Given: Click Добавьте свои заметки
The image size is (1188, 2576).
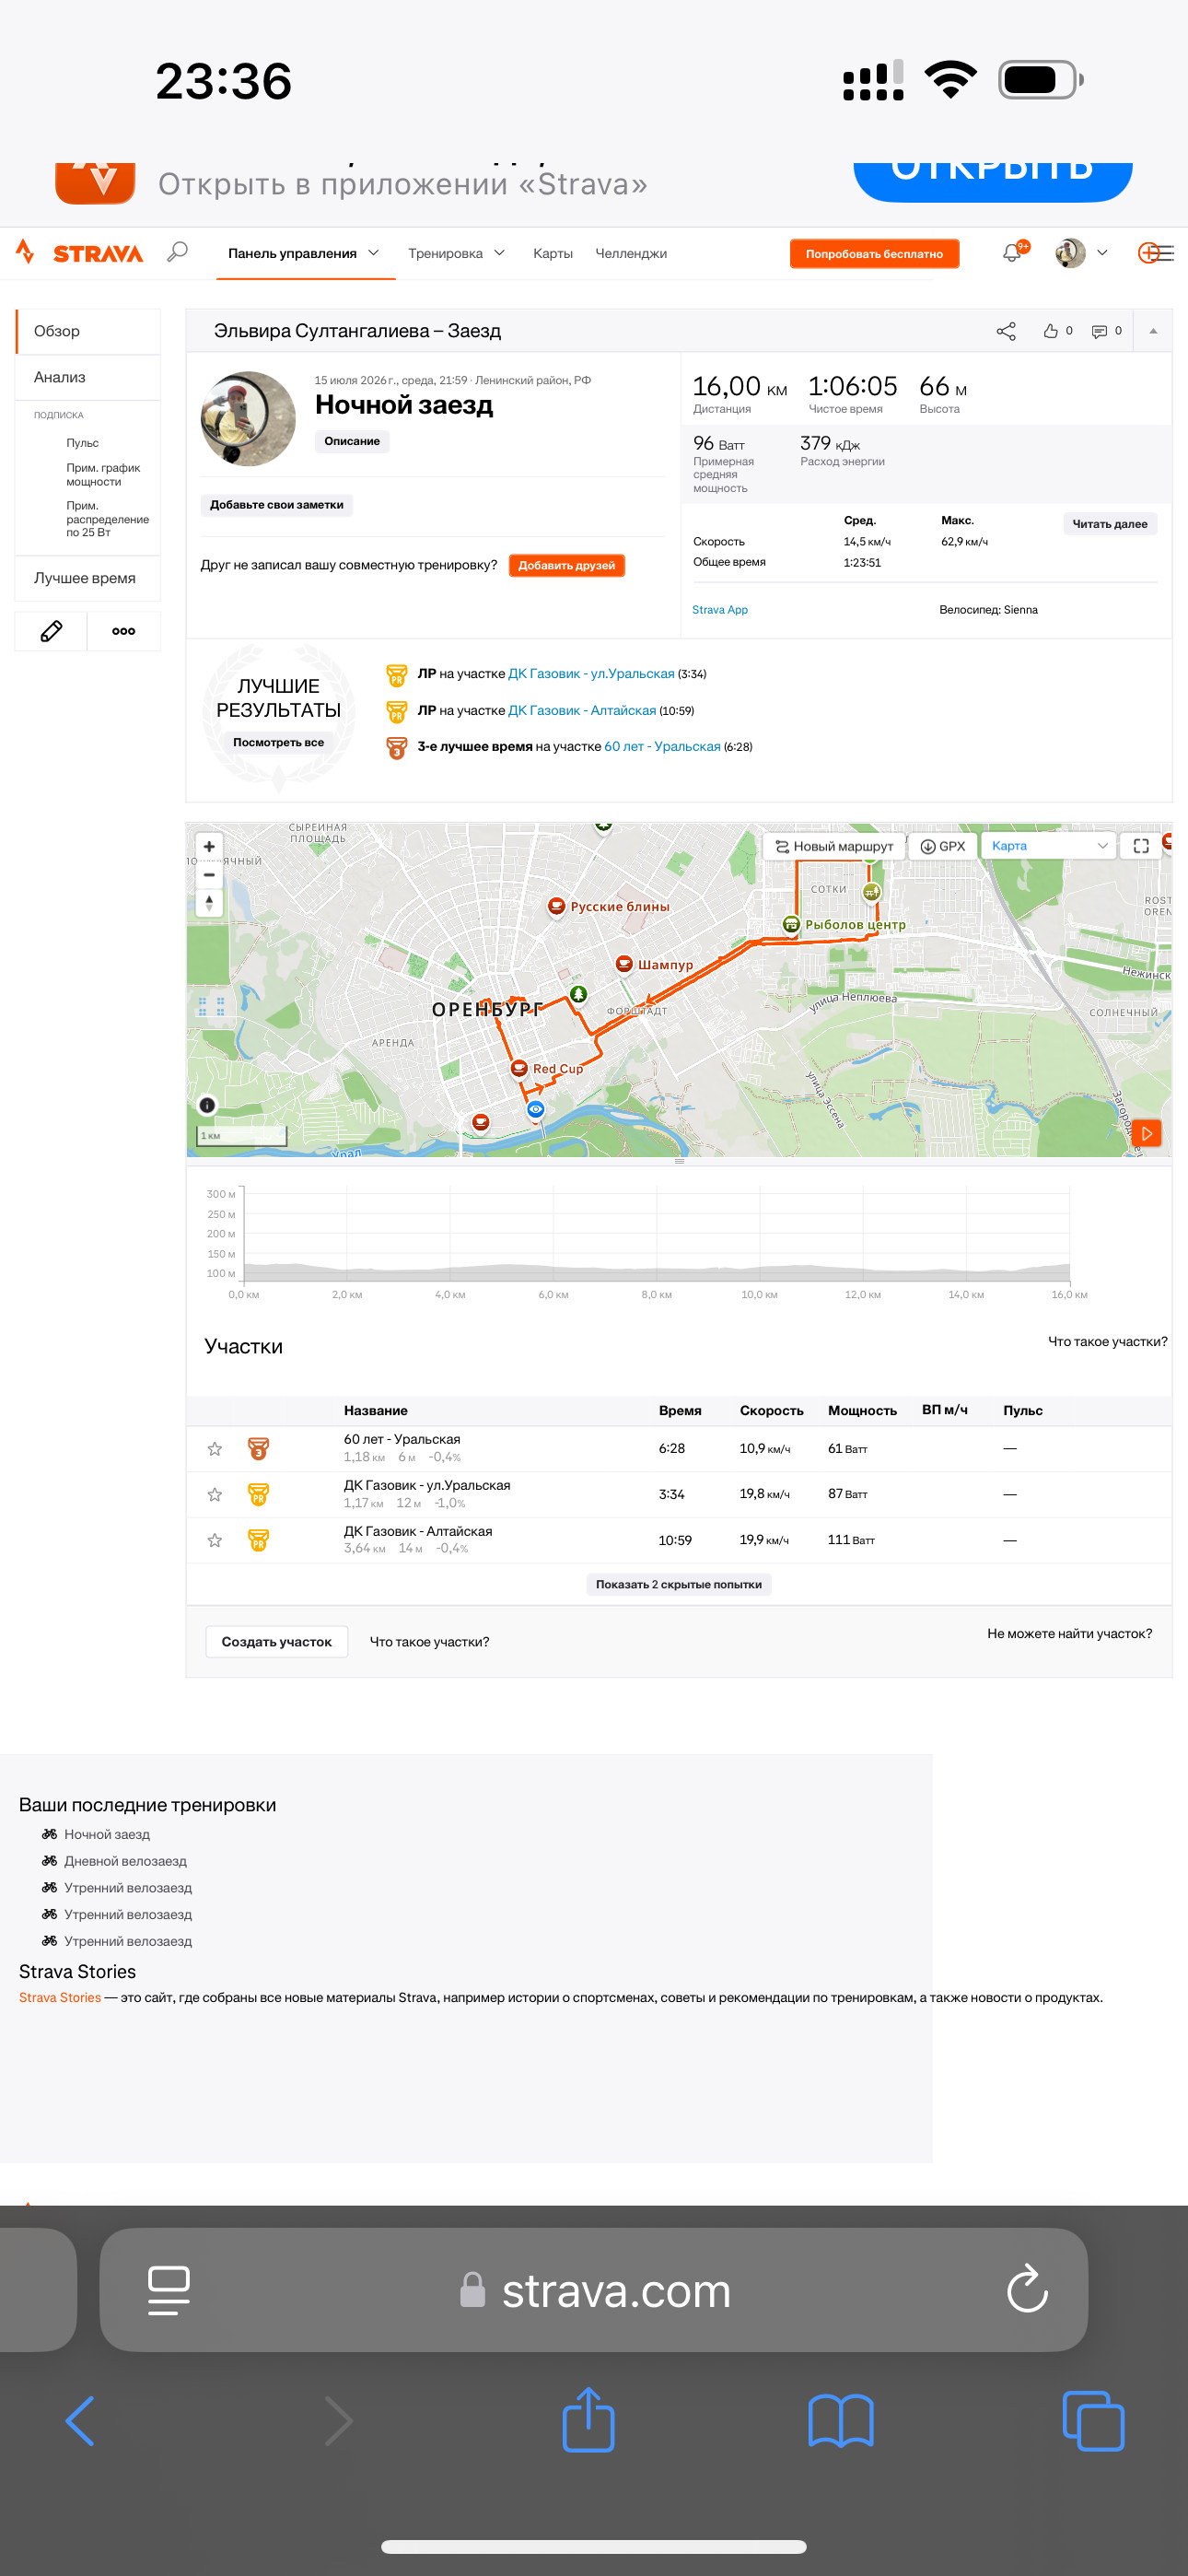Looking at the screenshot, I should coord(277,505).
